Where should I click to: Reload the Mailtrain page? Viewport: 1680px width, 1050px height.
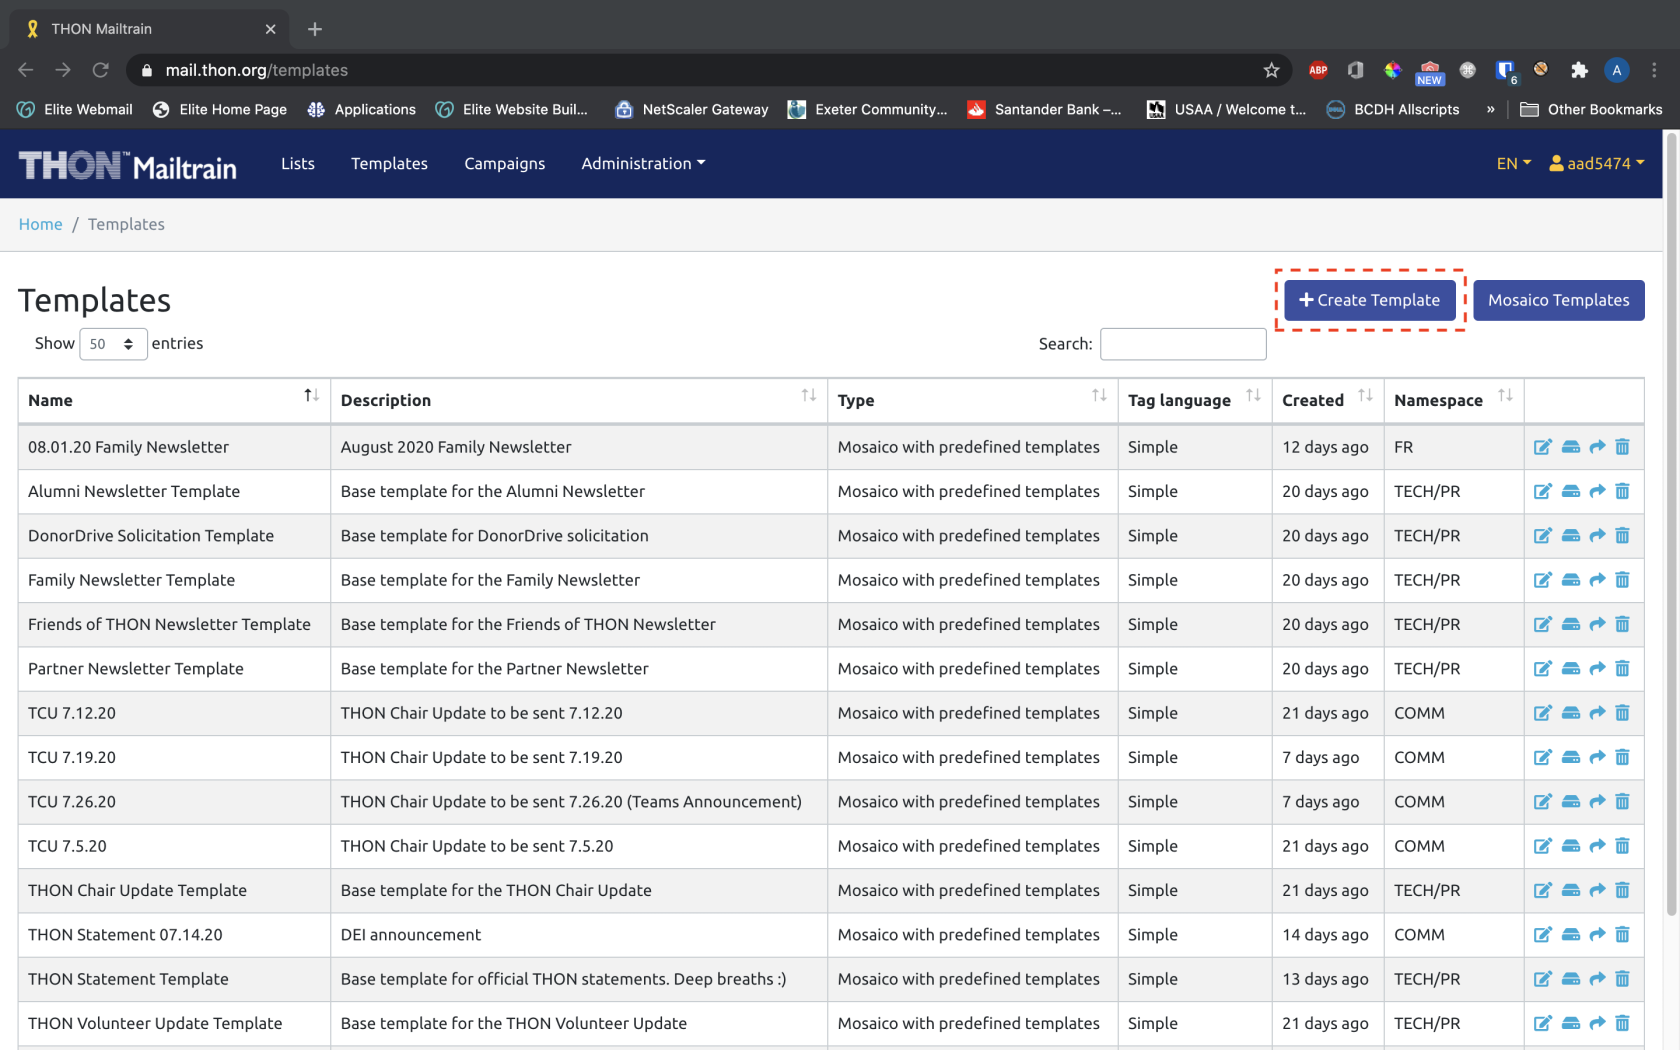tap(100, 70)
